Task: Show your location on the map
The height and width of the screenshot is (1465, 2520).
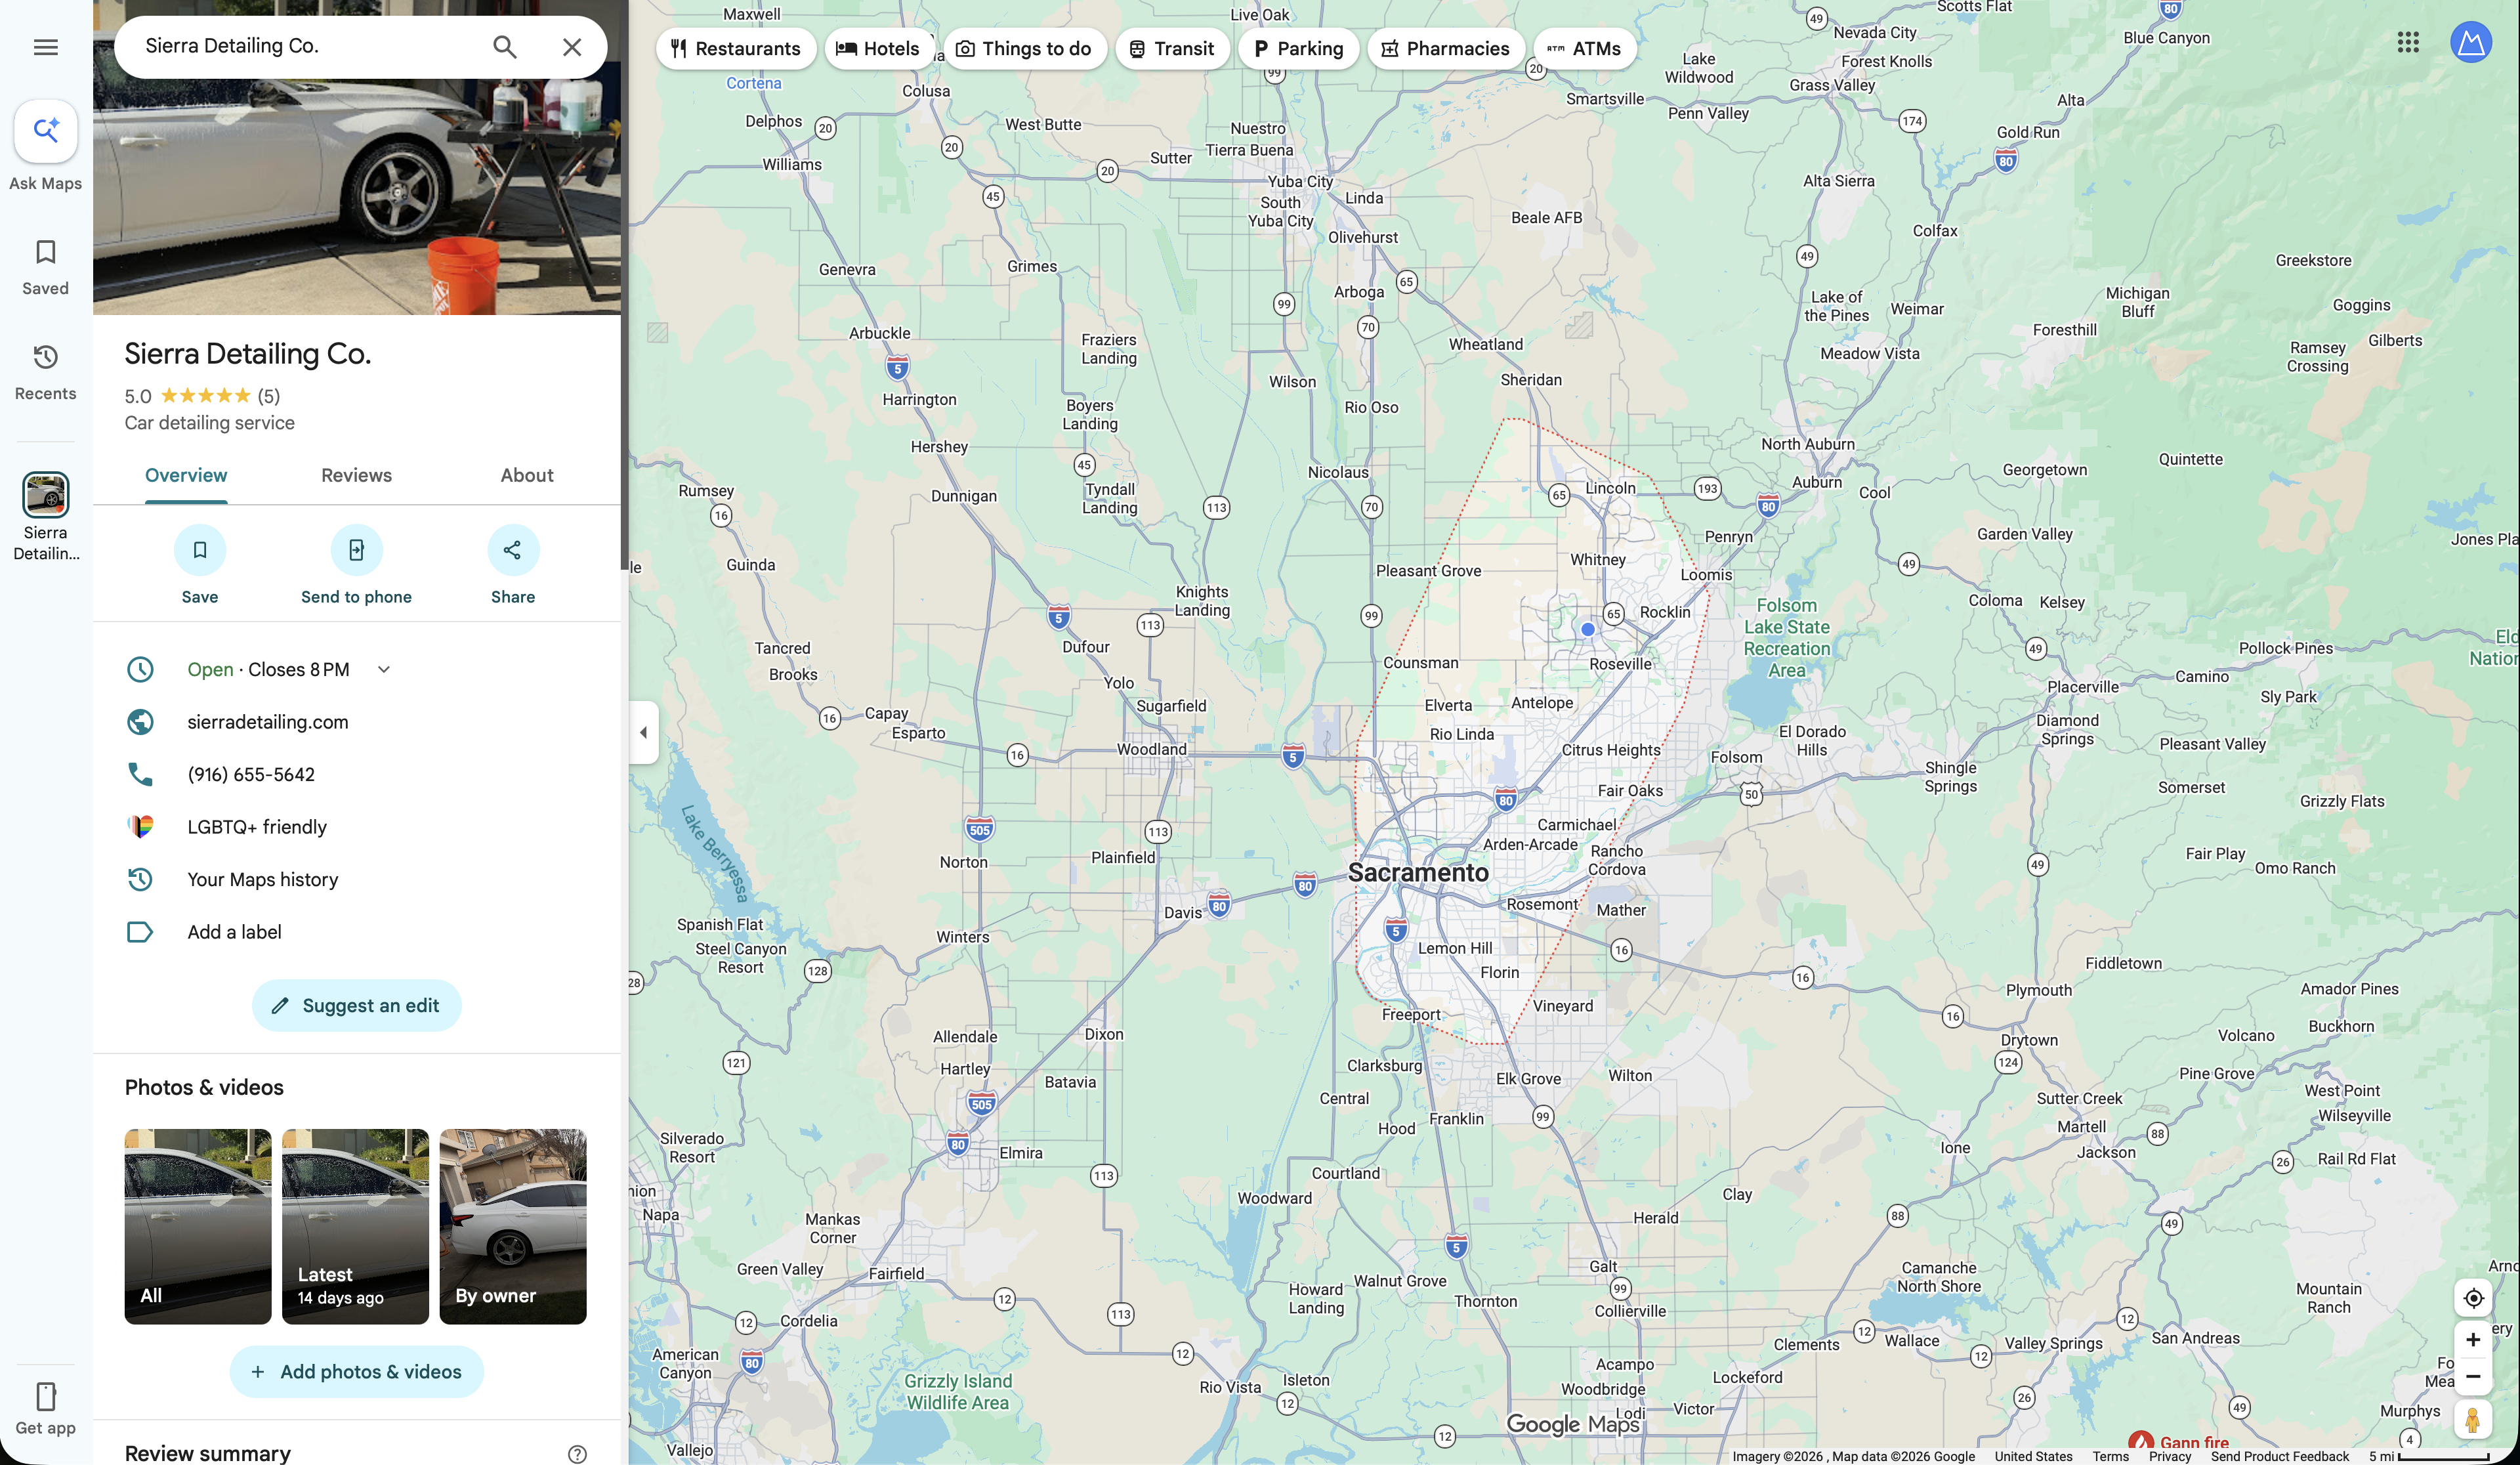Action: (x=2473, y=1298)
